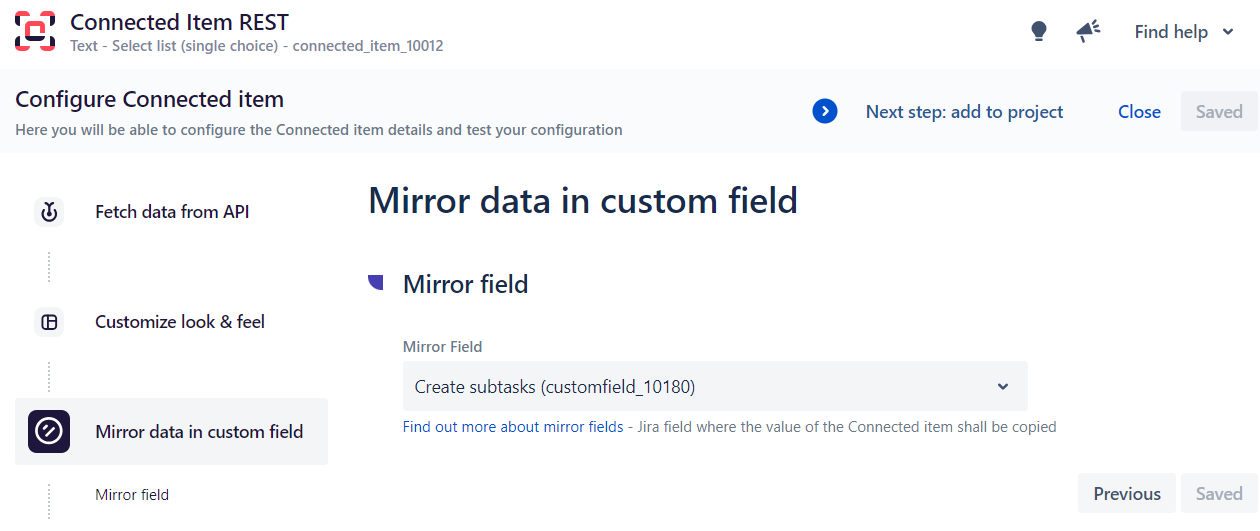Go to Fetch data from API step
The height and width of the screenshot is (531, 1260).
(172, 212)
